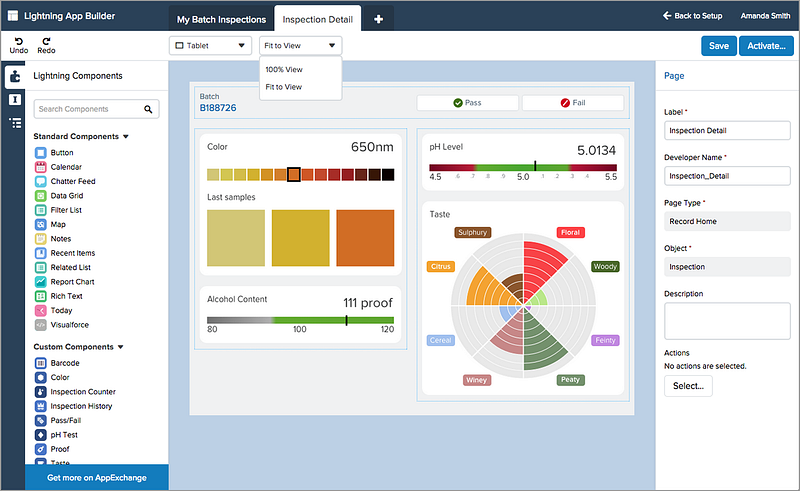Select the Button component icon
This screenshot has width=800, height=491.
pos(41,153)
